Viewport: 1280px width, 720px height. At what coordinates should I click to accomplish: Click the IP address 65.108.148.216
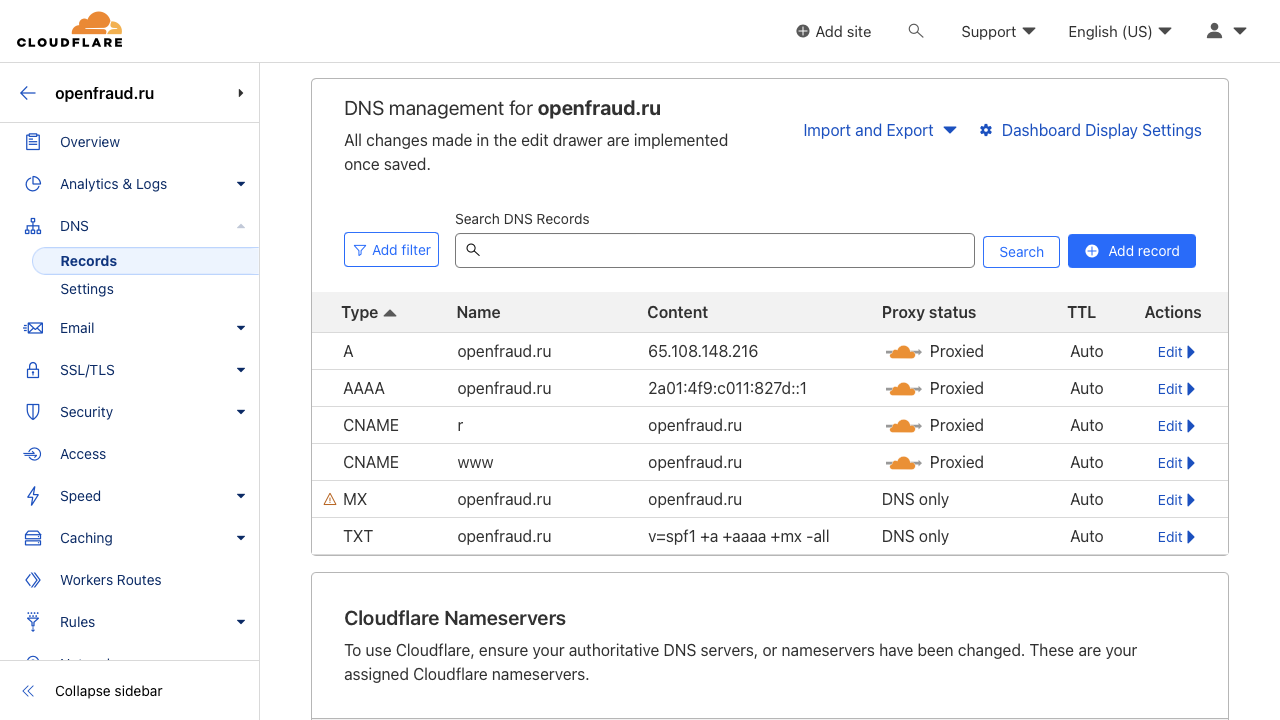[x=703, y=351]
